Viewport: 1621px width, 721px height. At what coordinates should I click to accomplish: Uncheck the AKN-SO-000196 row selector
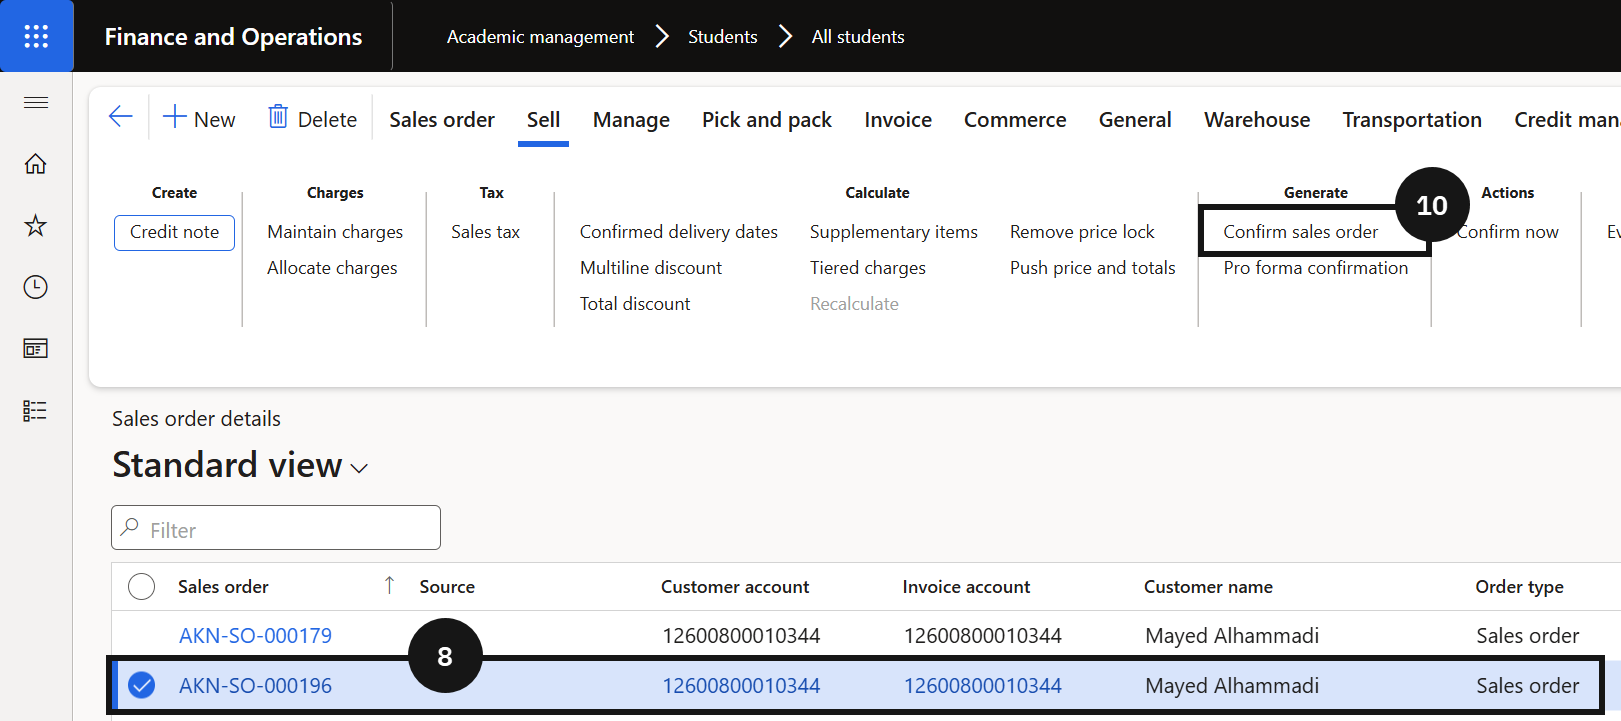coord(142,685)
